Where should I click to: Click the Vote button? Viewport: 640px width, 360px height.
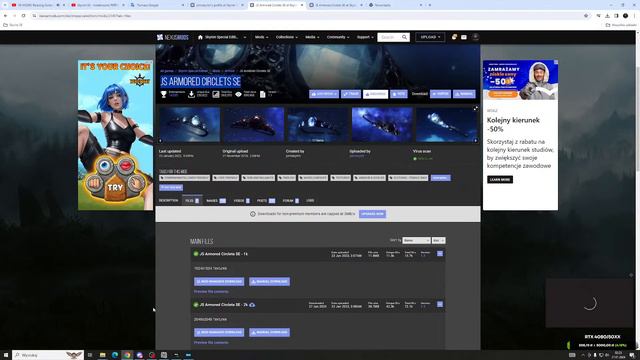point(399,94)
